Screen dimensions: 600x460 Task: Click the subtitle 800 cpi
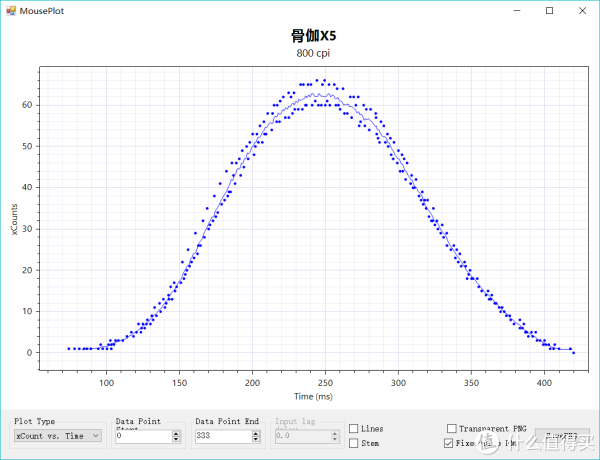[313, 53]
